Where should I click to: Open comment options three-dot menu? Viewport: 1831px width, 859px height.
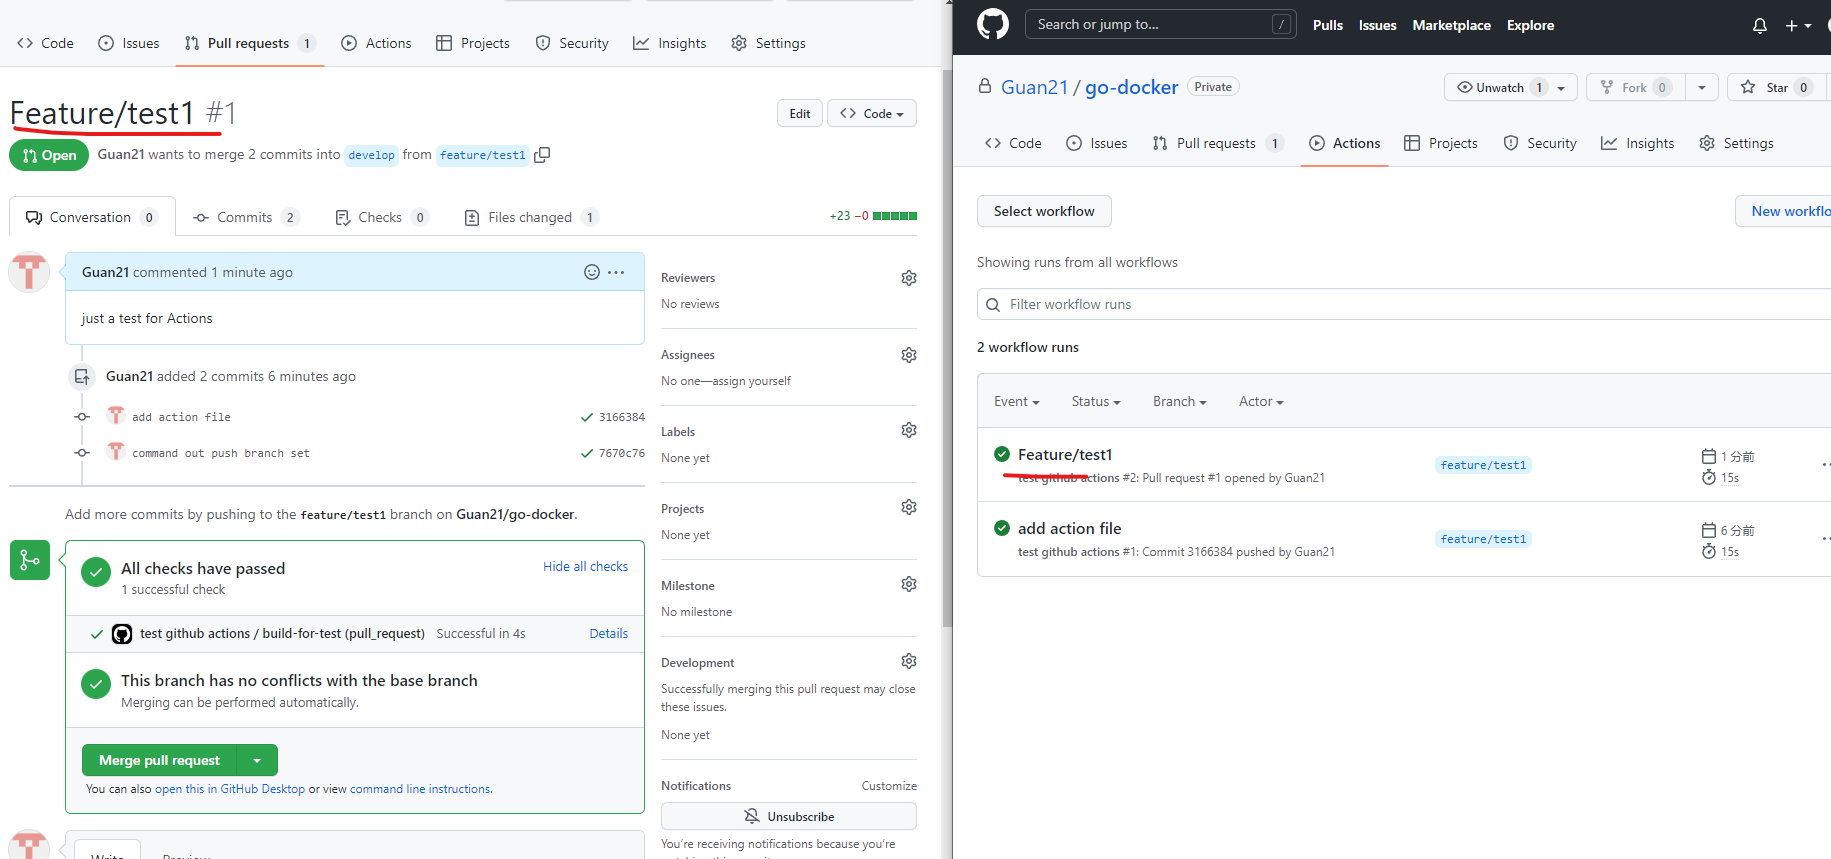pos(616,272)
